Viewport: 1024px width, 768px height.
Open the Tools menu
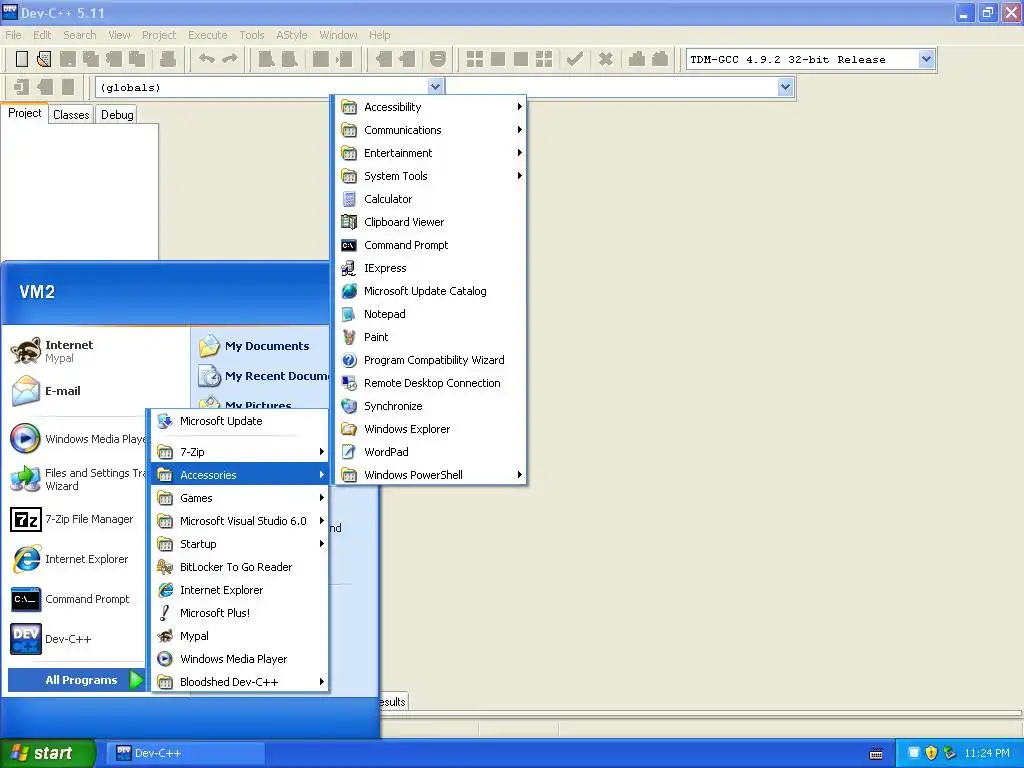tap(251, 35)
